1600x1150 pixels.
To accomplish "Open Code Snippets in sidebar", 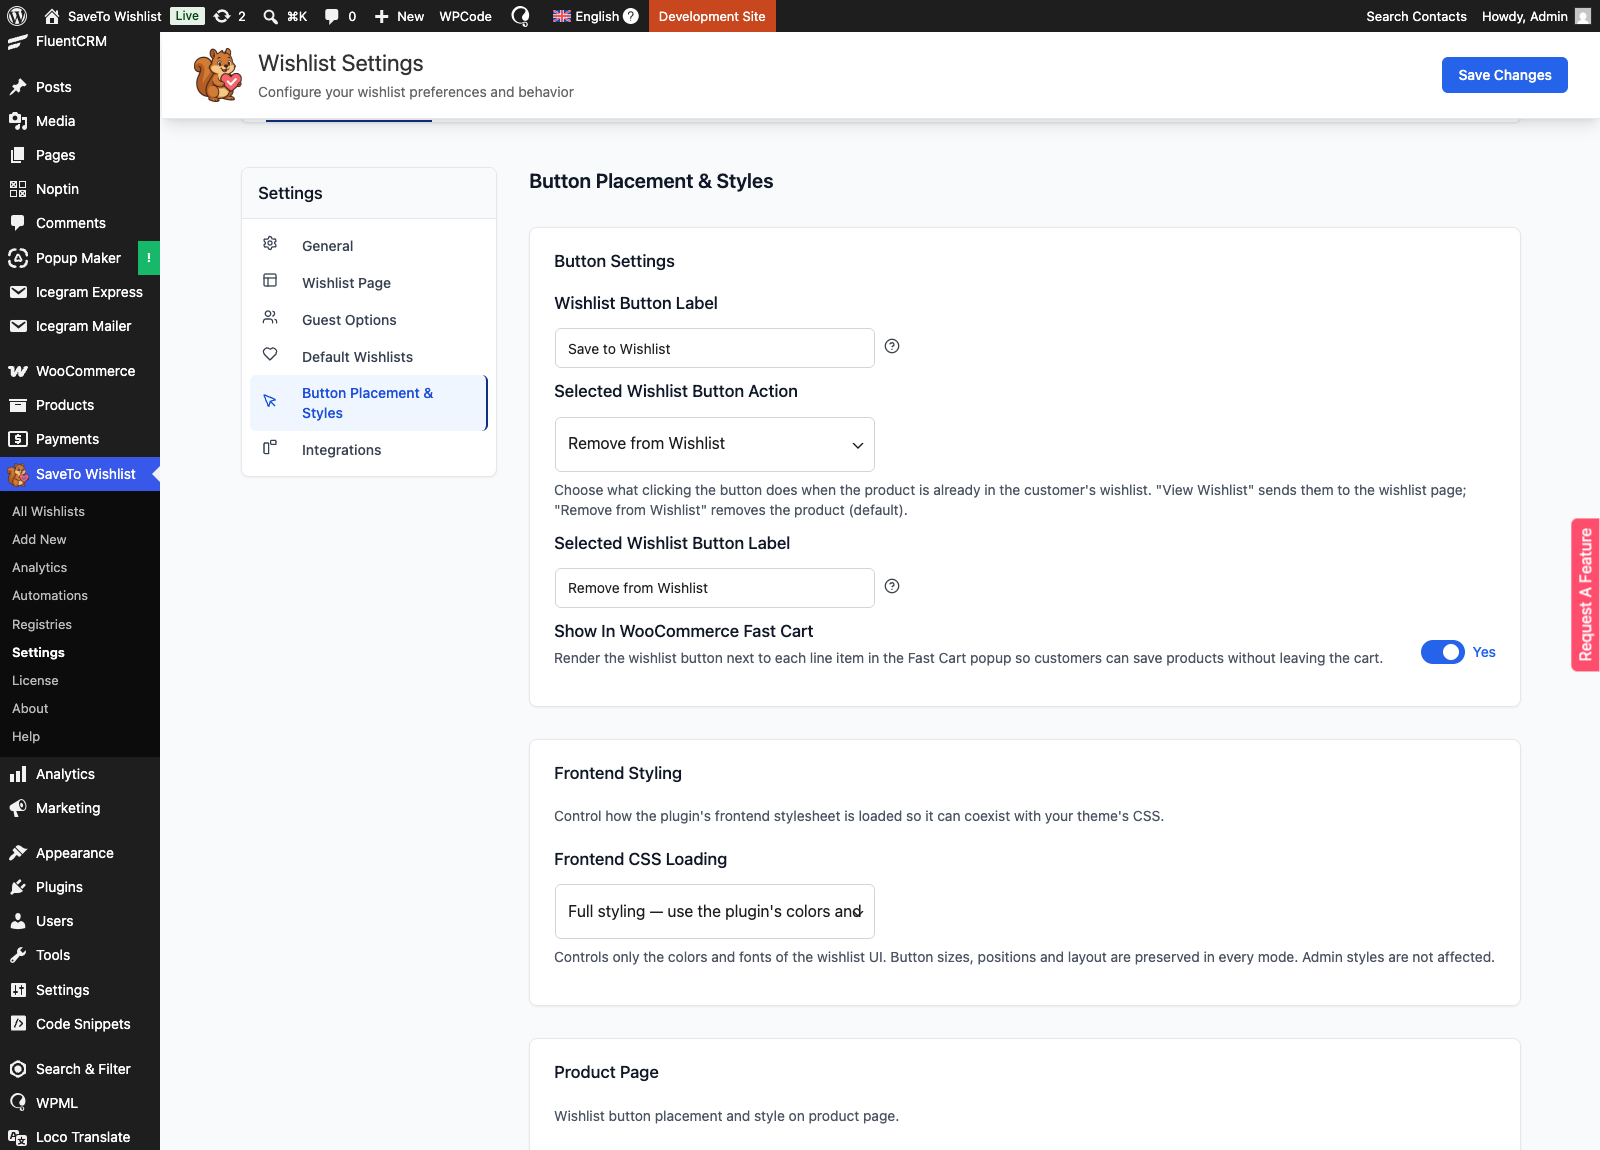I will tap(80, 1024).
